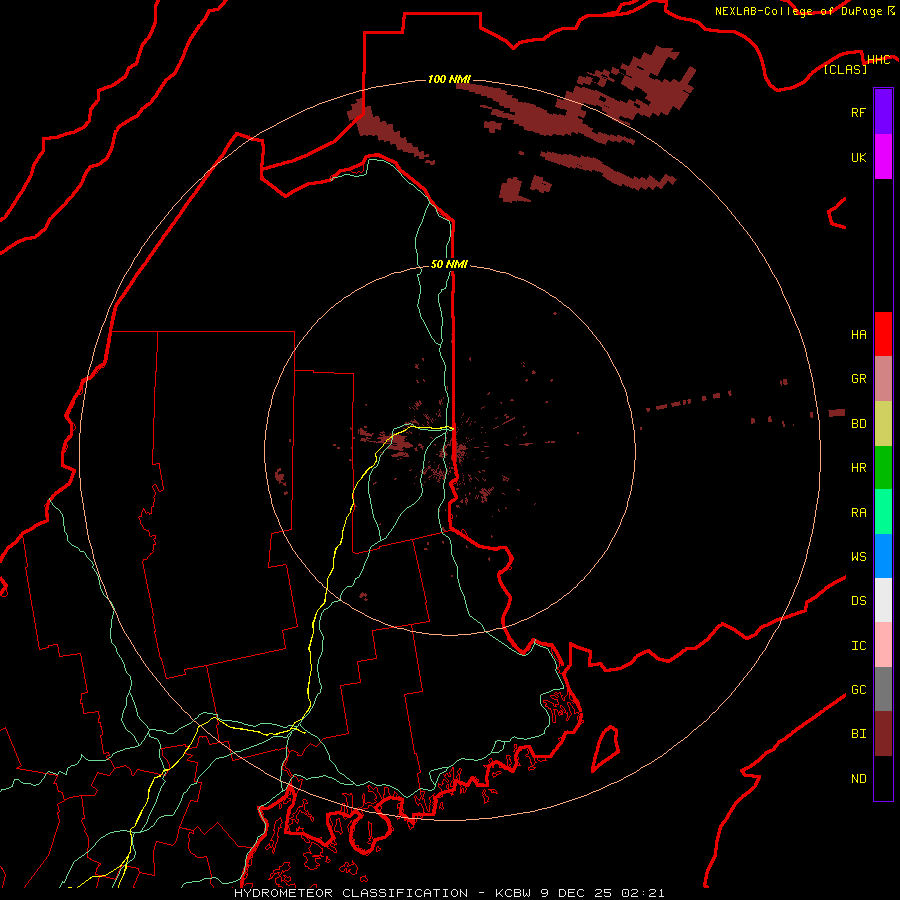
Task: Click the 50 NMI range ring label
Action: pos(449,264)
